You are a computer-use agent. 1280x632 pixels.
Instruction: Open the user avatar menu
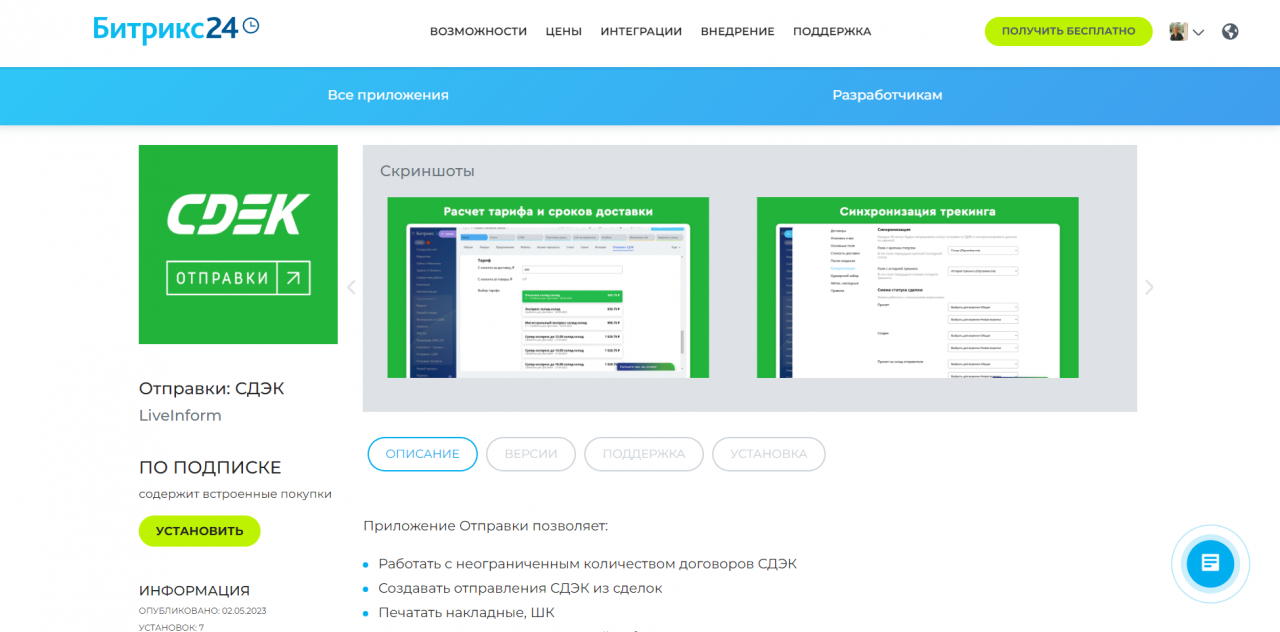[1186, 31]
